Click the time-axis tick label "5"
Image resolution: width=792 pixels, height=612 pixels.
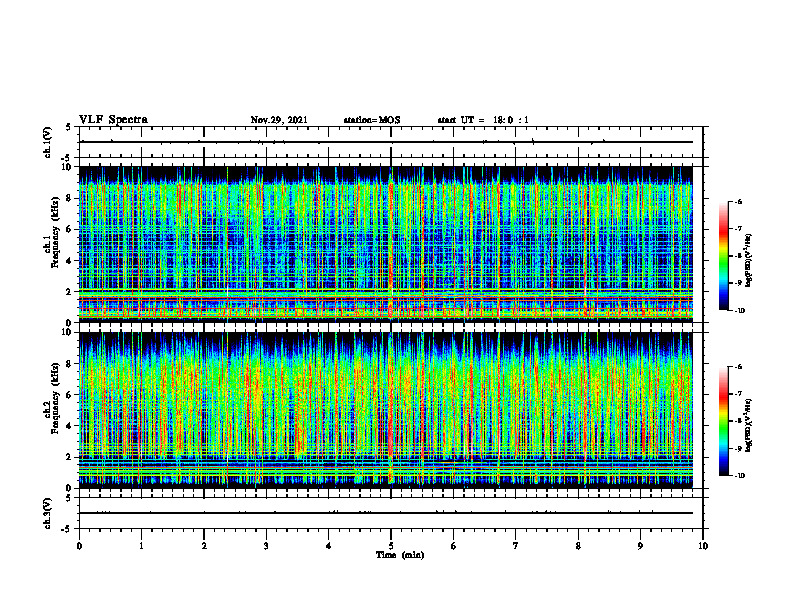[x=391, y=546]
